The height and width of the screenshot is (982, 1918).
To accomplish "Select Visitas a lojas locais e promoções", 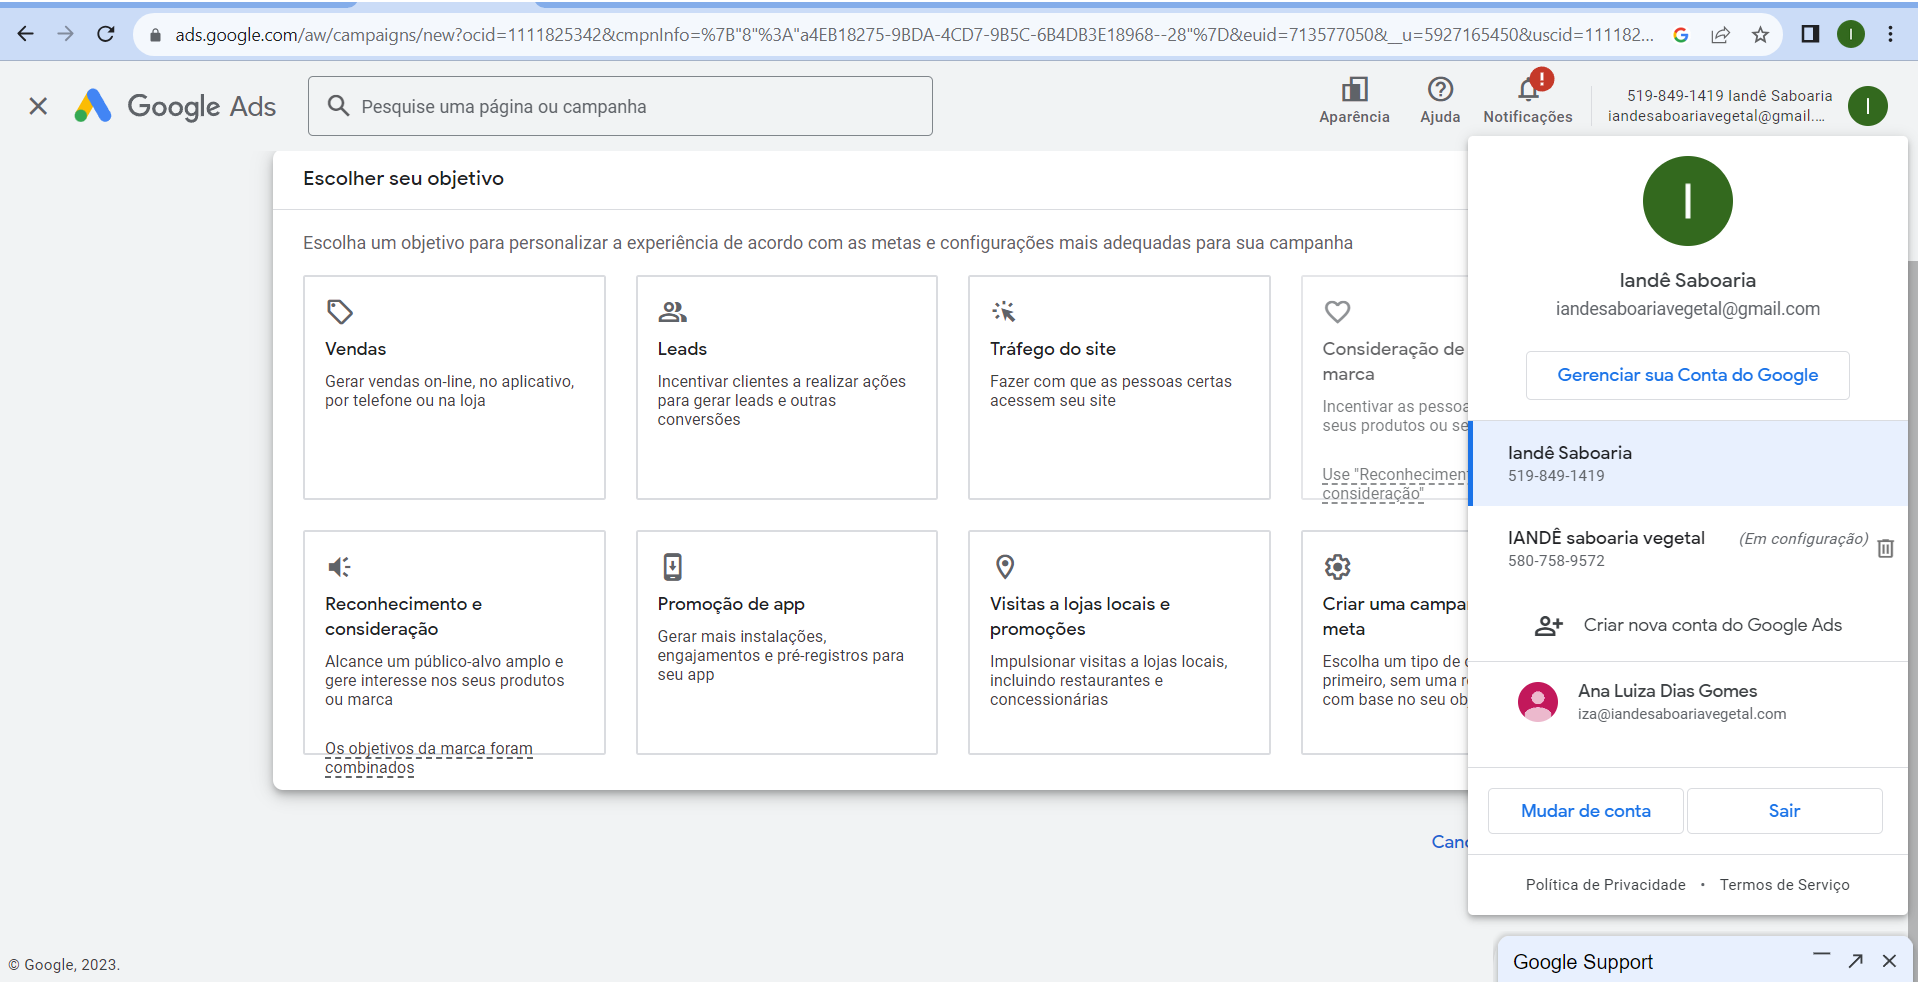I will (1119, 642).
